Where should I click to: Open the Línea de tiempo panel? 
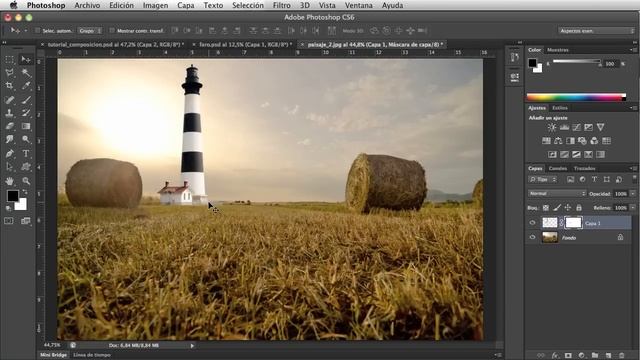[92, 355]
